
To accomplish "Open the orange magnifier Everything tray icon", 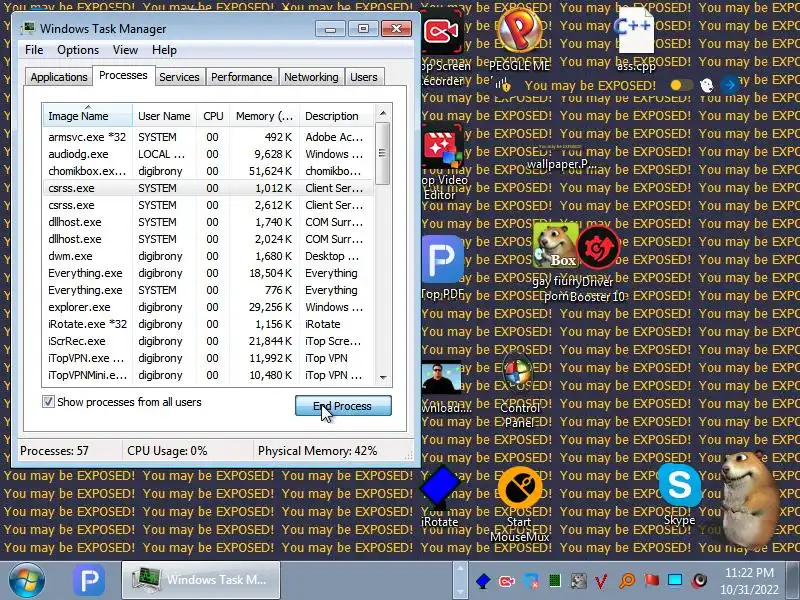I will [627, 581].
